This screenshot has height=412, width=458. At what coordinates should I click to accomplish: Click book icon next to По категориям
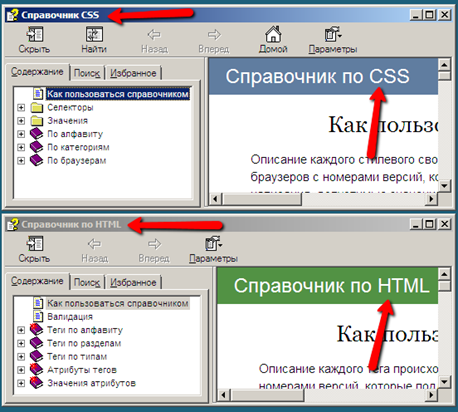click(x=37, y=147)
